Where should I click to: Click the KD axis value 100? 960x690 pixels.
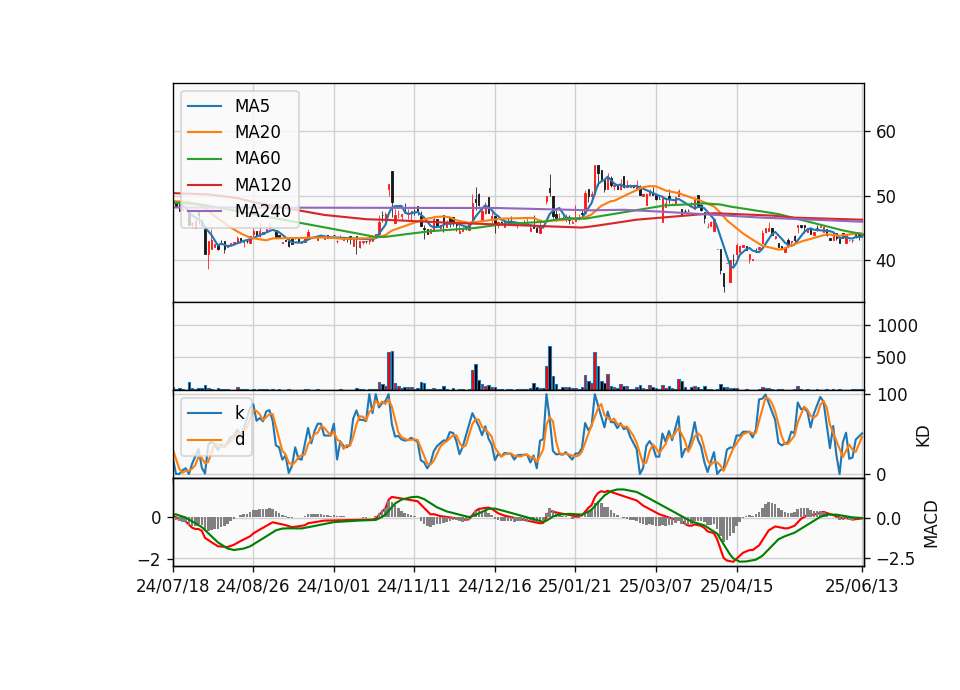892,396
